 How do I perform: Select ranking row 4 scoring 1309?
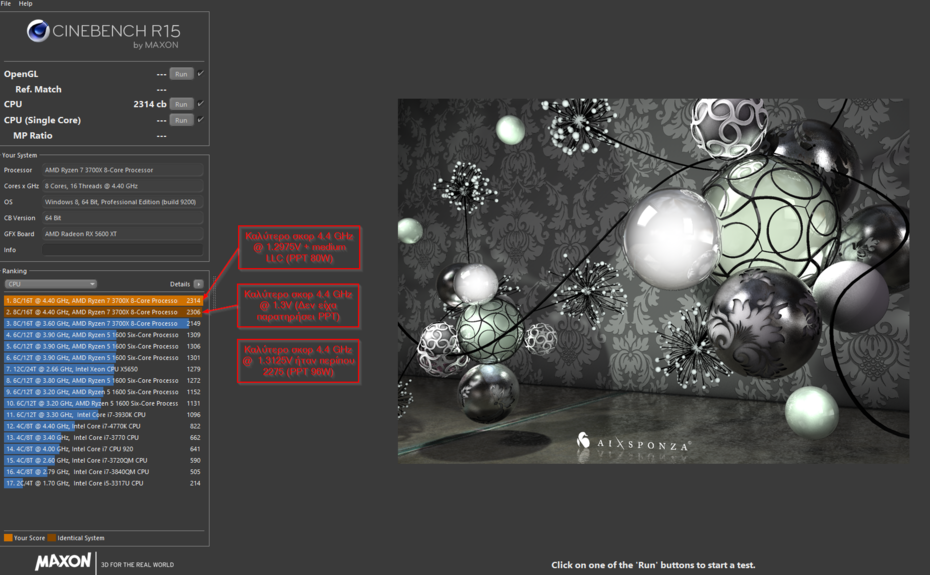click(103, 335)
